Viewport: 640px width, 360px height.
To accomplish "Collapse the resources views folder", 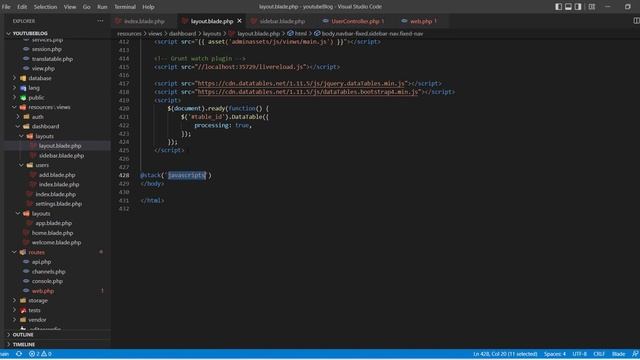I will tap(49, 107).
